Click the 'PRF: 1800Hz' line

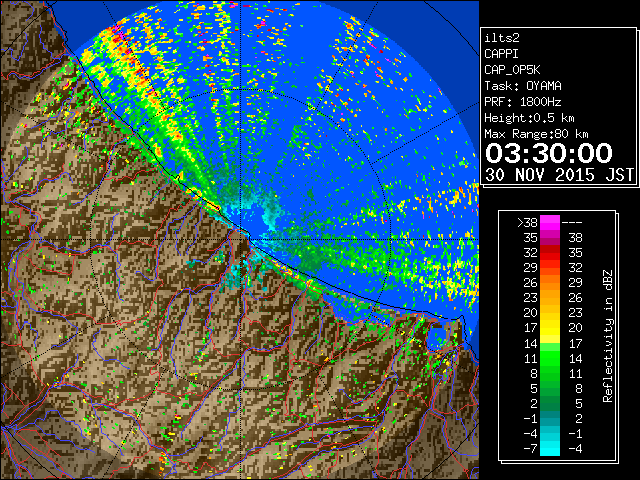coord(523,102)
